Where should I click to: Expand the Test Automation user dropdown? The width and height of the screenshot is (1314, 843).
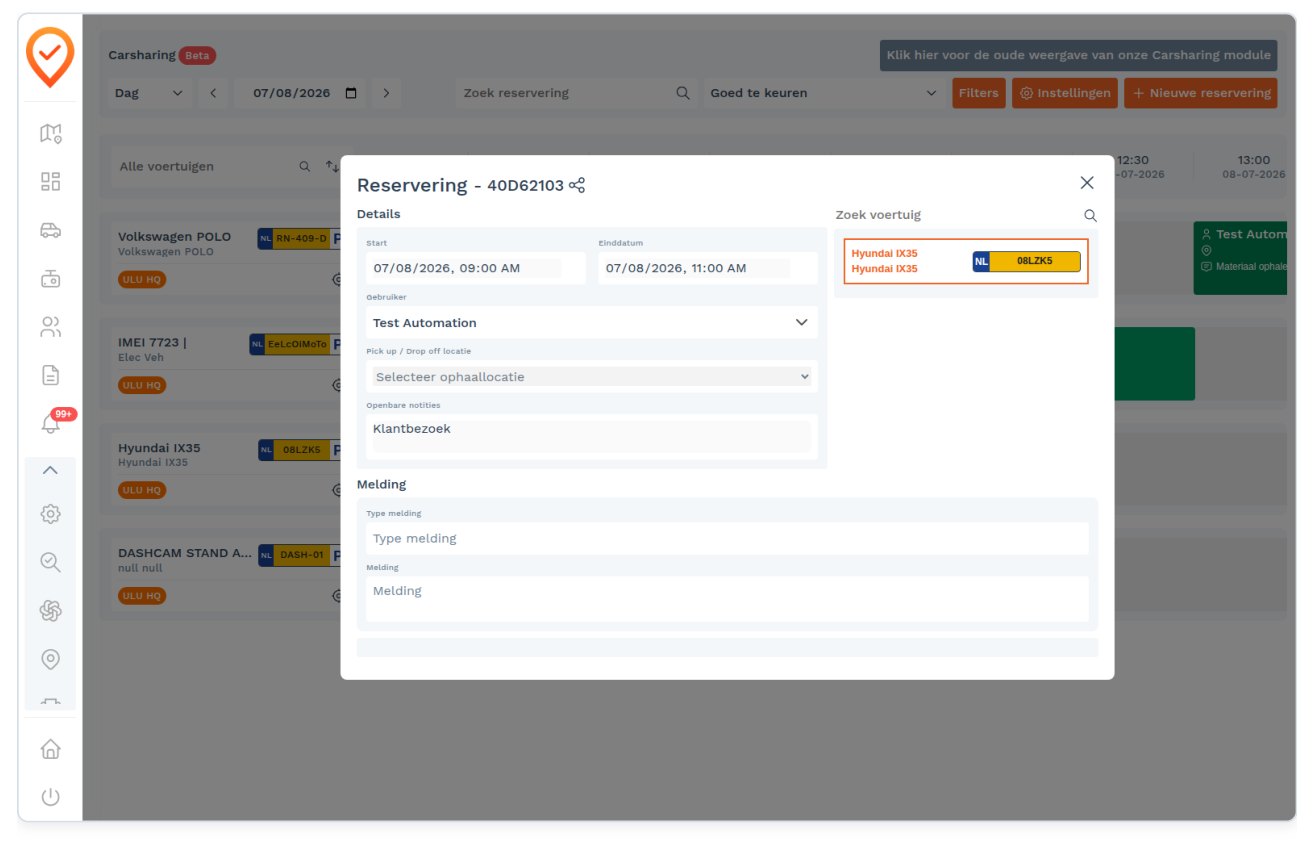(x=591, y=323)
